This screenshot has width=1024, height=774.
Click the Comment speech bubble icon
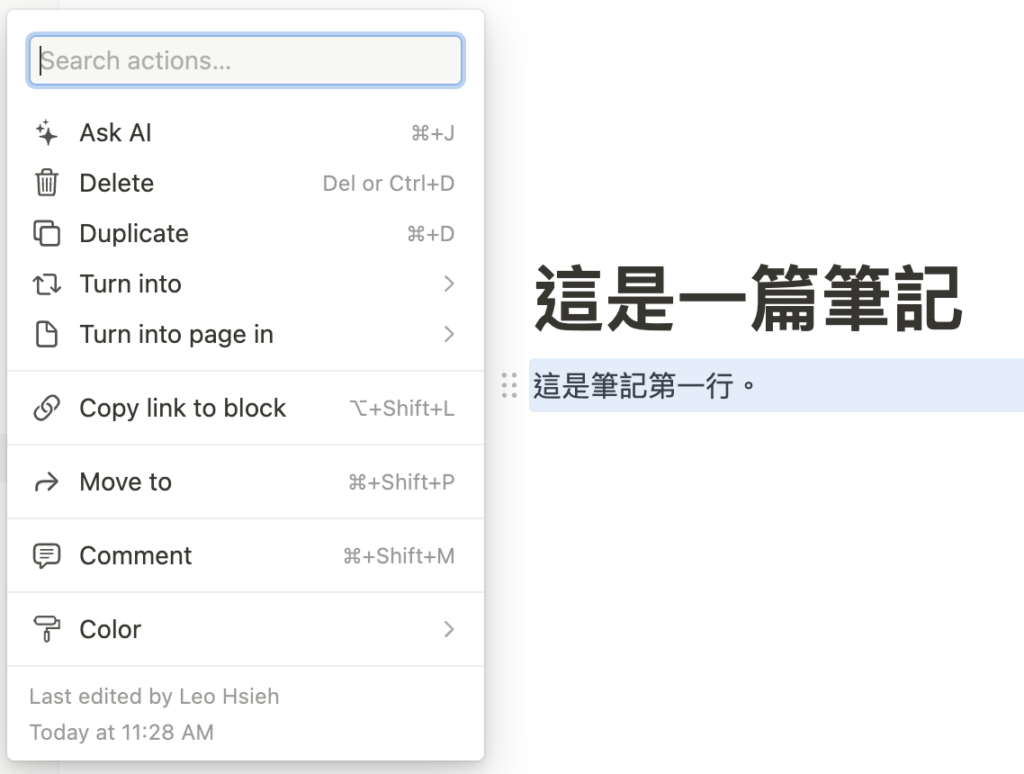point(47,556)
